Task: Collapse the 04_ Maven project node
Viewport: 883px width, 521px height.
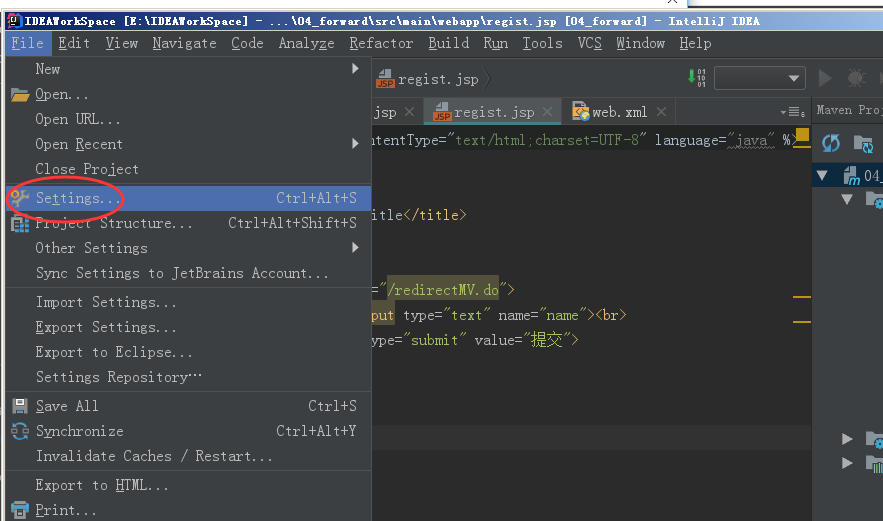Action: pyautogui.click(x=822, y=175)
